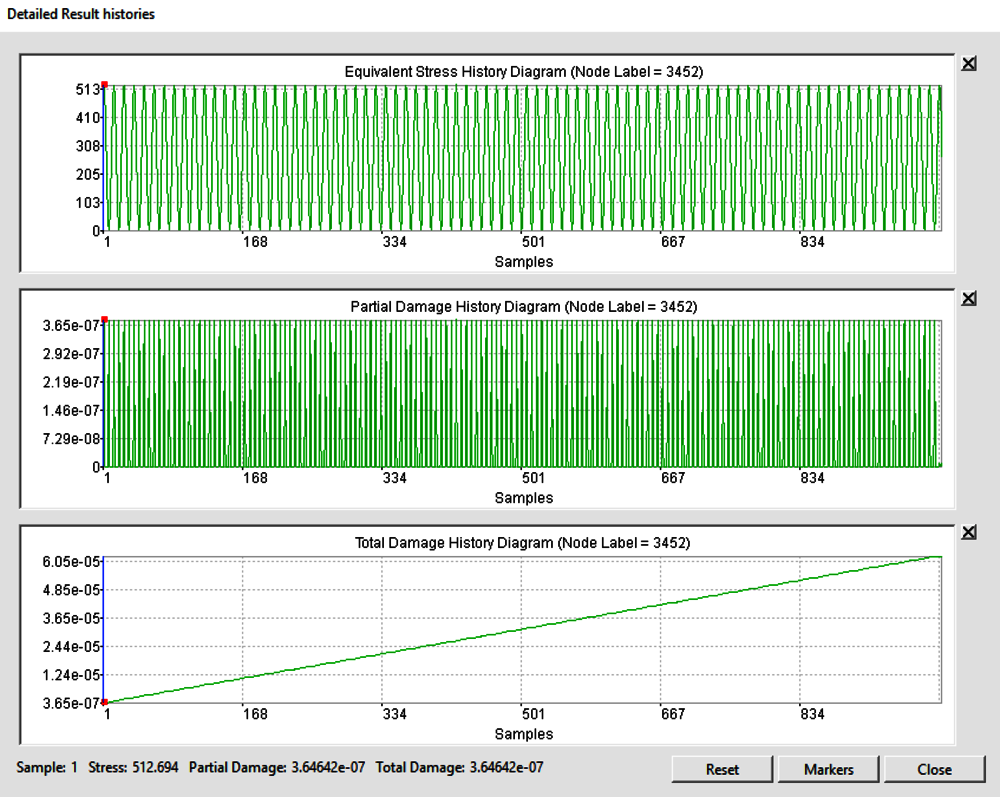This screenshot has height=797, width=1000.
Task: Close the Partial Damage History Diagram panel
Action: coord(968,298)
